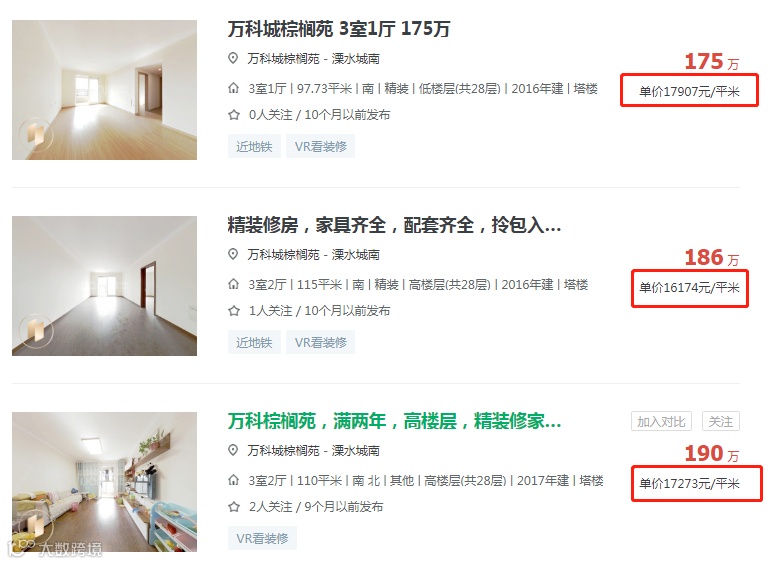Open green title 万科棕榈苑，满两年
Viewport: 780px width, 564px height.
394,421
